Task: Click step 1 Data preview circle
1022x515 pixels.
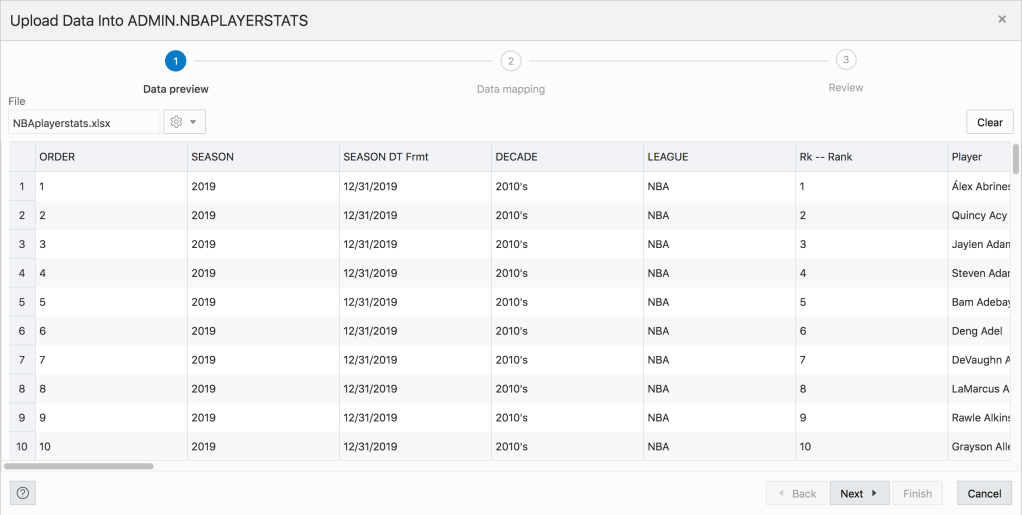Action: tap(176, 61)
